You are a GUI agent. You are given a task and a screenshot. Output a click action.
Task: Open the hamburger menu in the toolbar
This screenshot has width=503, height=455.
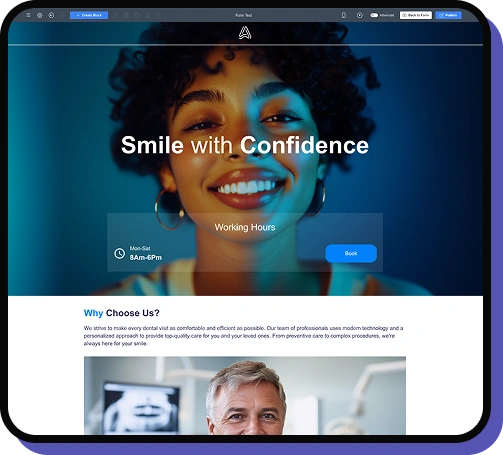coord(28,15)
